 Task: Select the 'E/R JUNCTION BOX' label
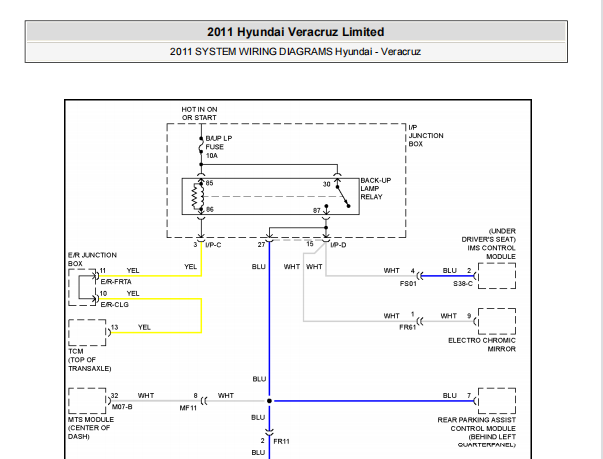[x=92, y=259]
